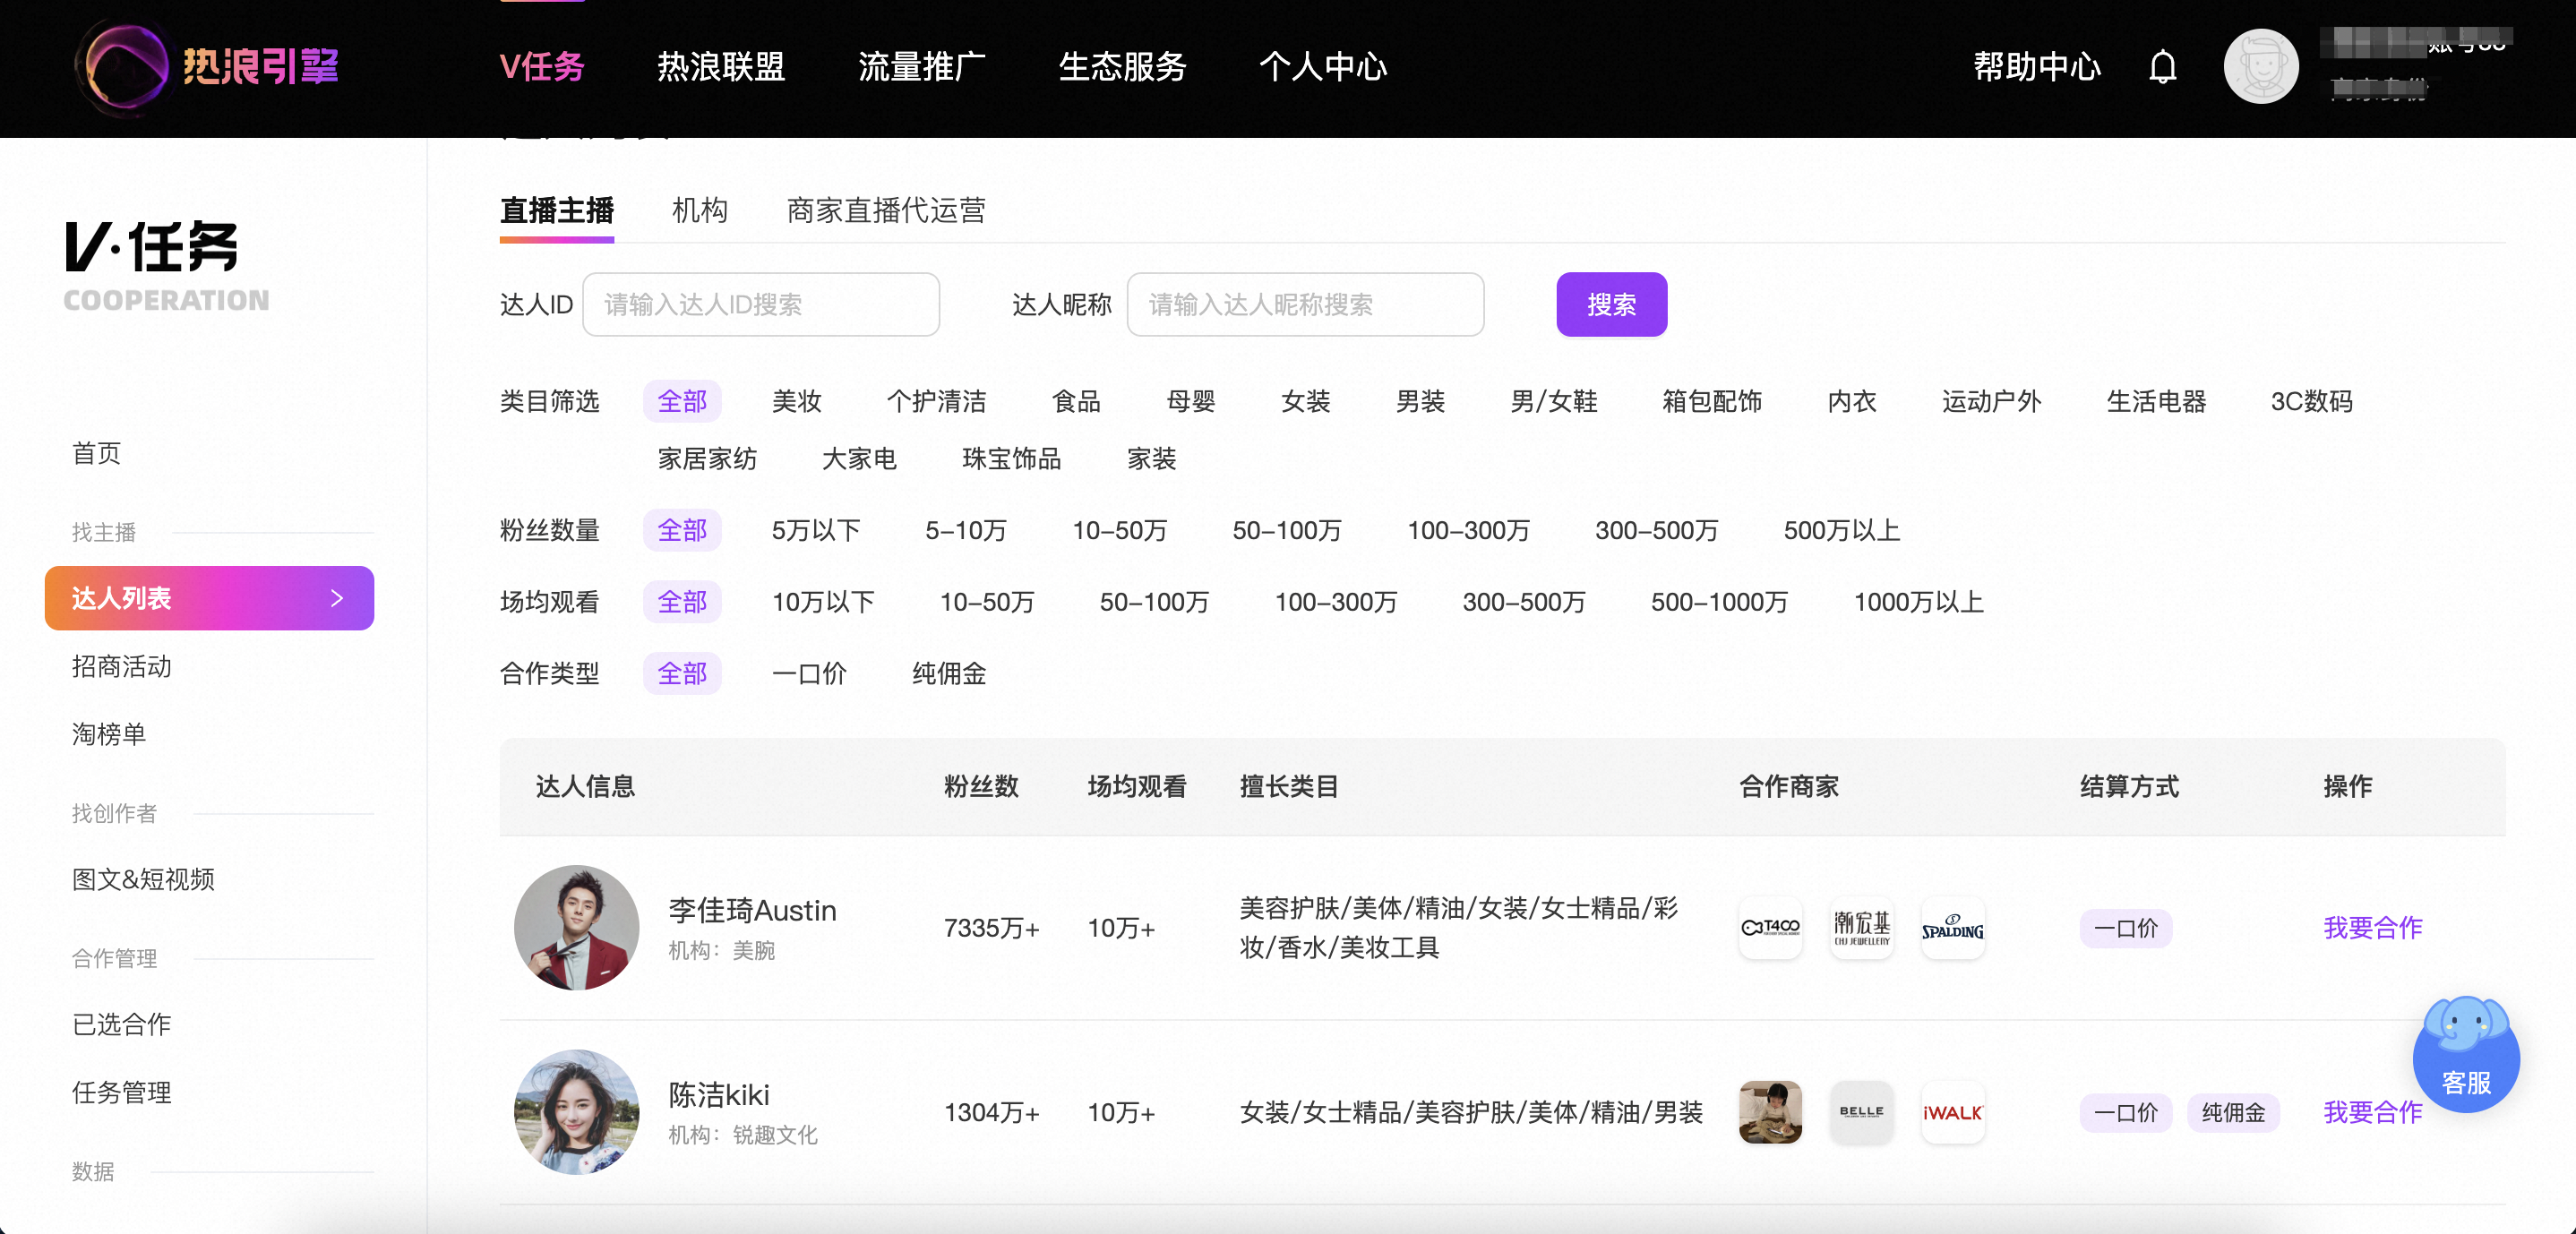Click the 粉丝数 column header

[981, 786]
